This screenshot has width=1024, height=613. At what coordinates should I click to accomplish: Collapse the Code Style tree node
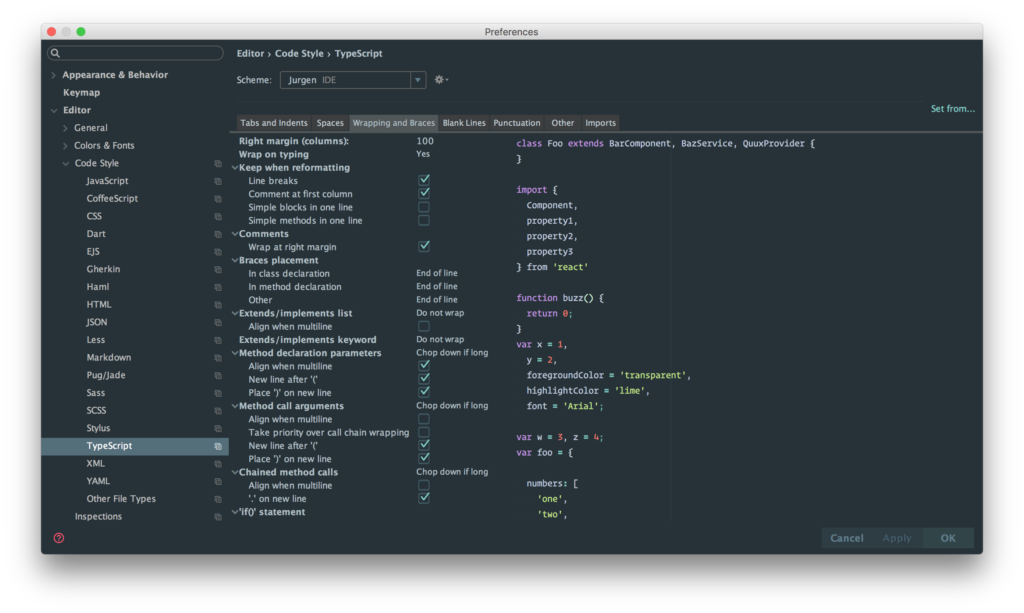point(66,164)
